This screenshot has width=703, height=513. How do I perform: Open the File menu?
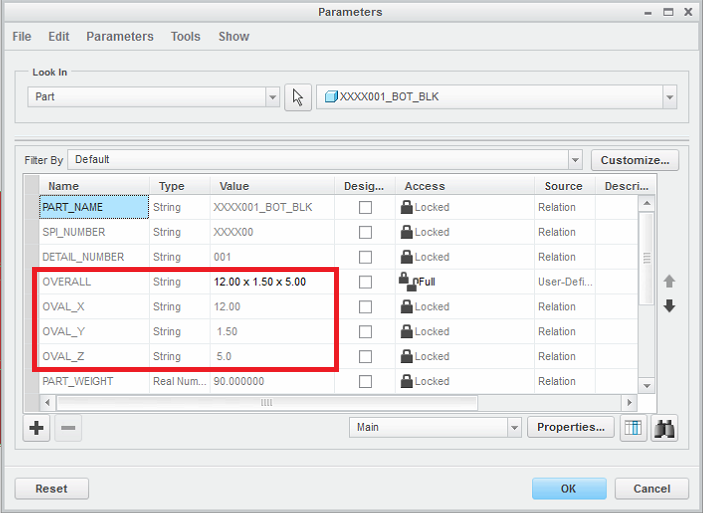22,36
